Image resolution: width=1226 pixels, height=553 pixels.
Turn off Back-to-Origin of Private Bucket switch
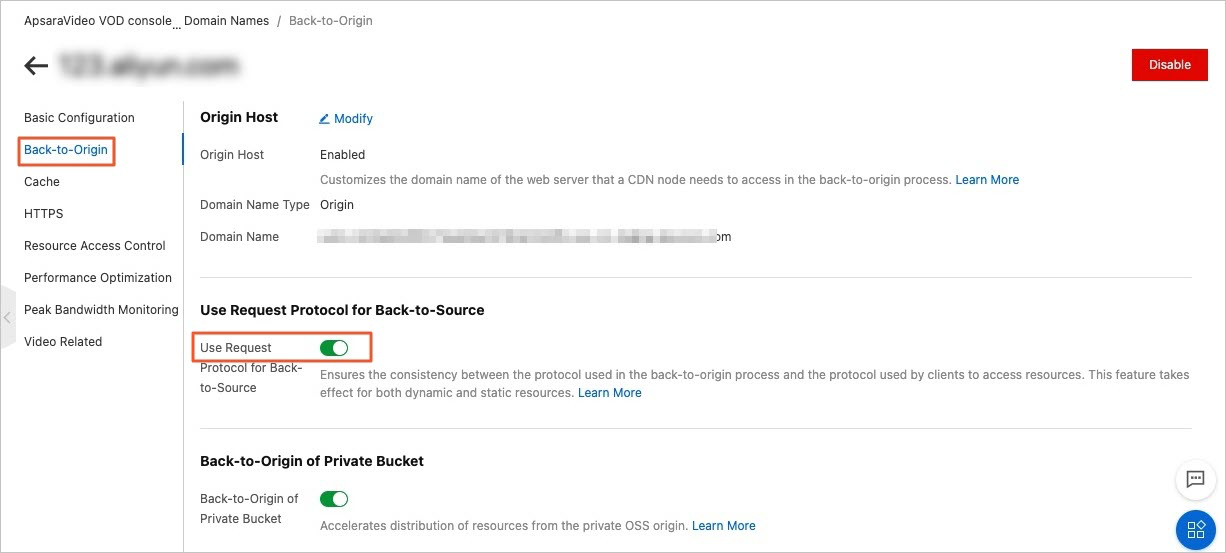click(334, 499)
